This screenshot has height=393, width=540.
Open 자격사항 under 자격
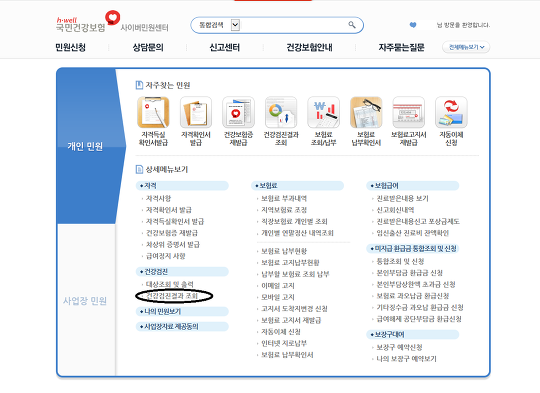pos(158,198)
